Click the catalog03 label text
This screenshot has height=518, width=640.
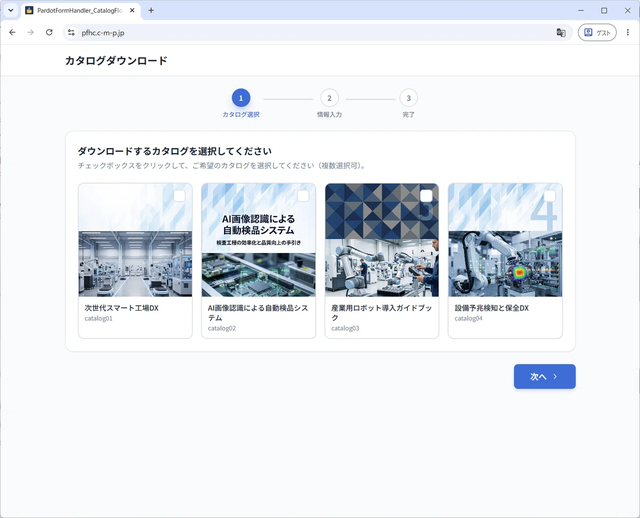pos(345,328)
